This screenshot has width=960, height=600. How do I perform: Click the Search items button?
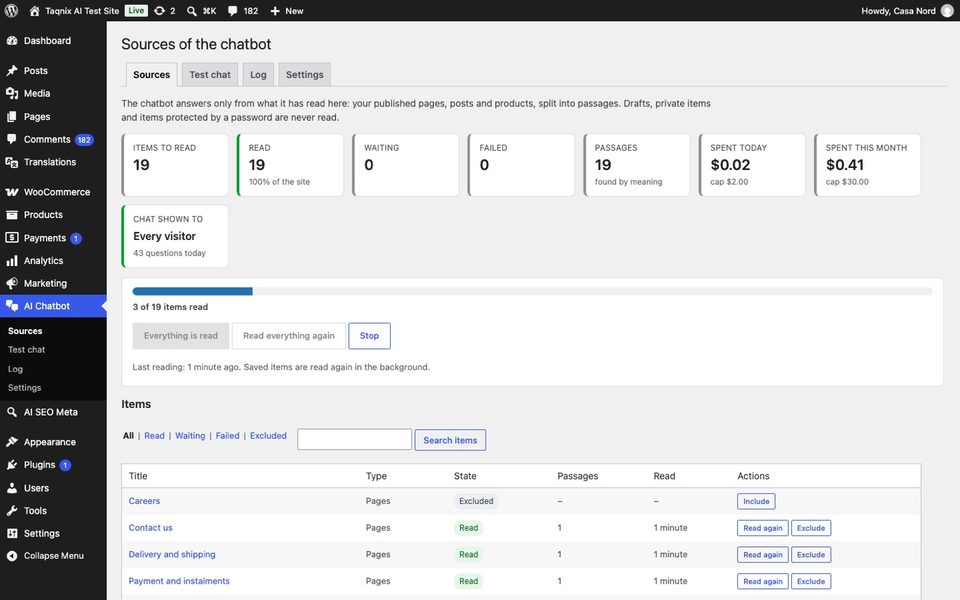[450, 440]
